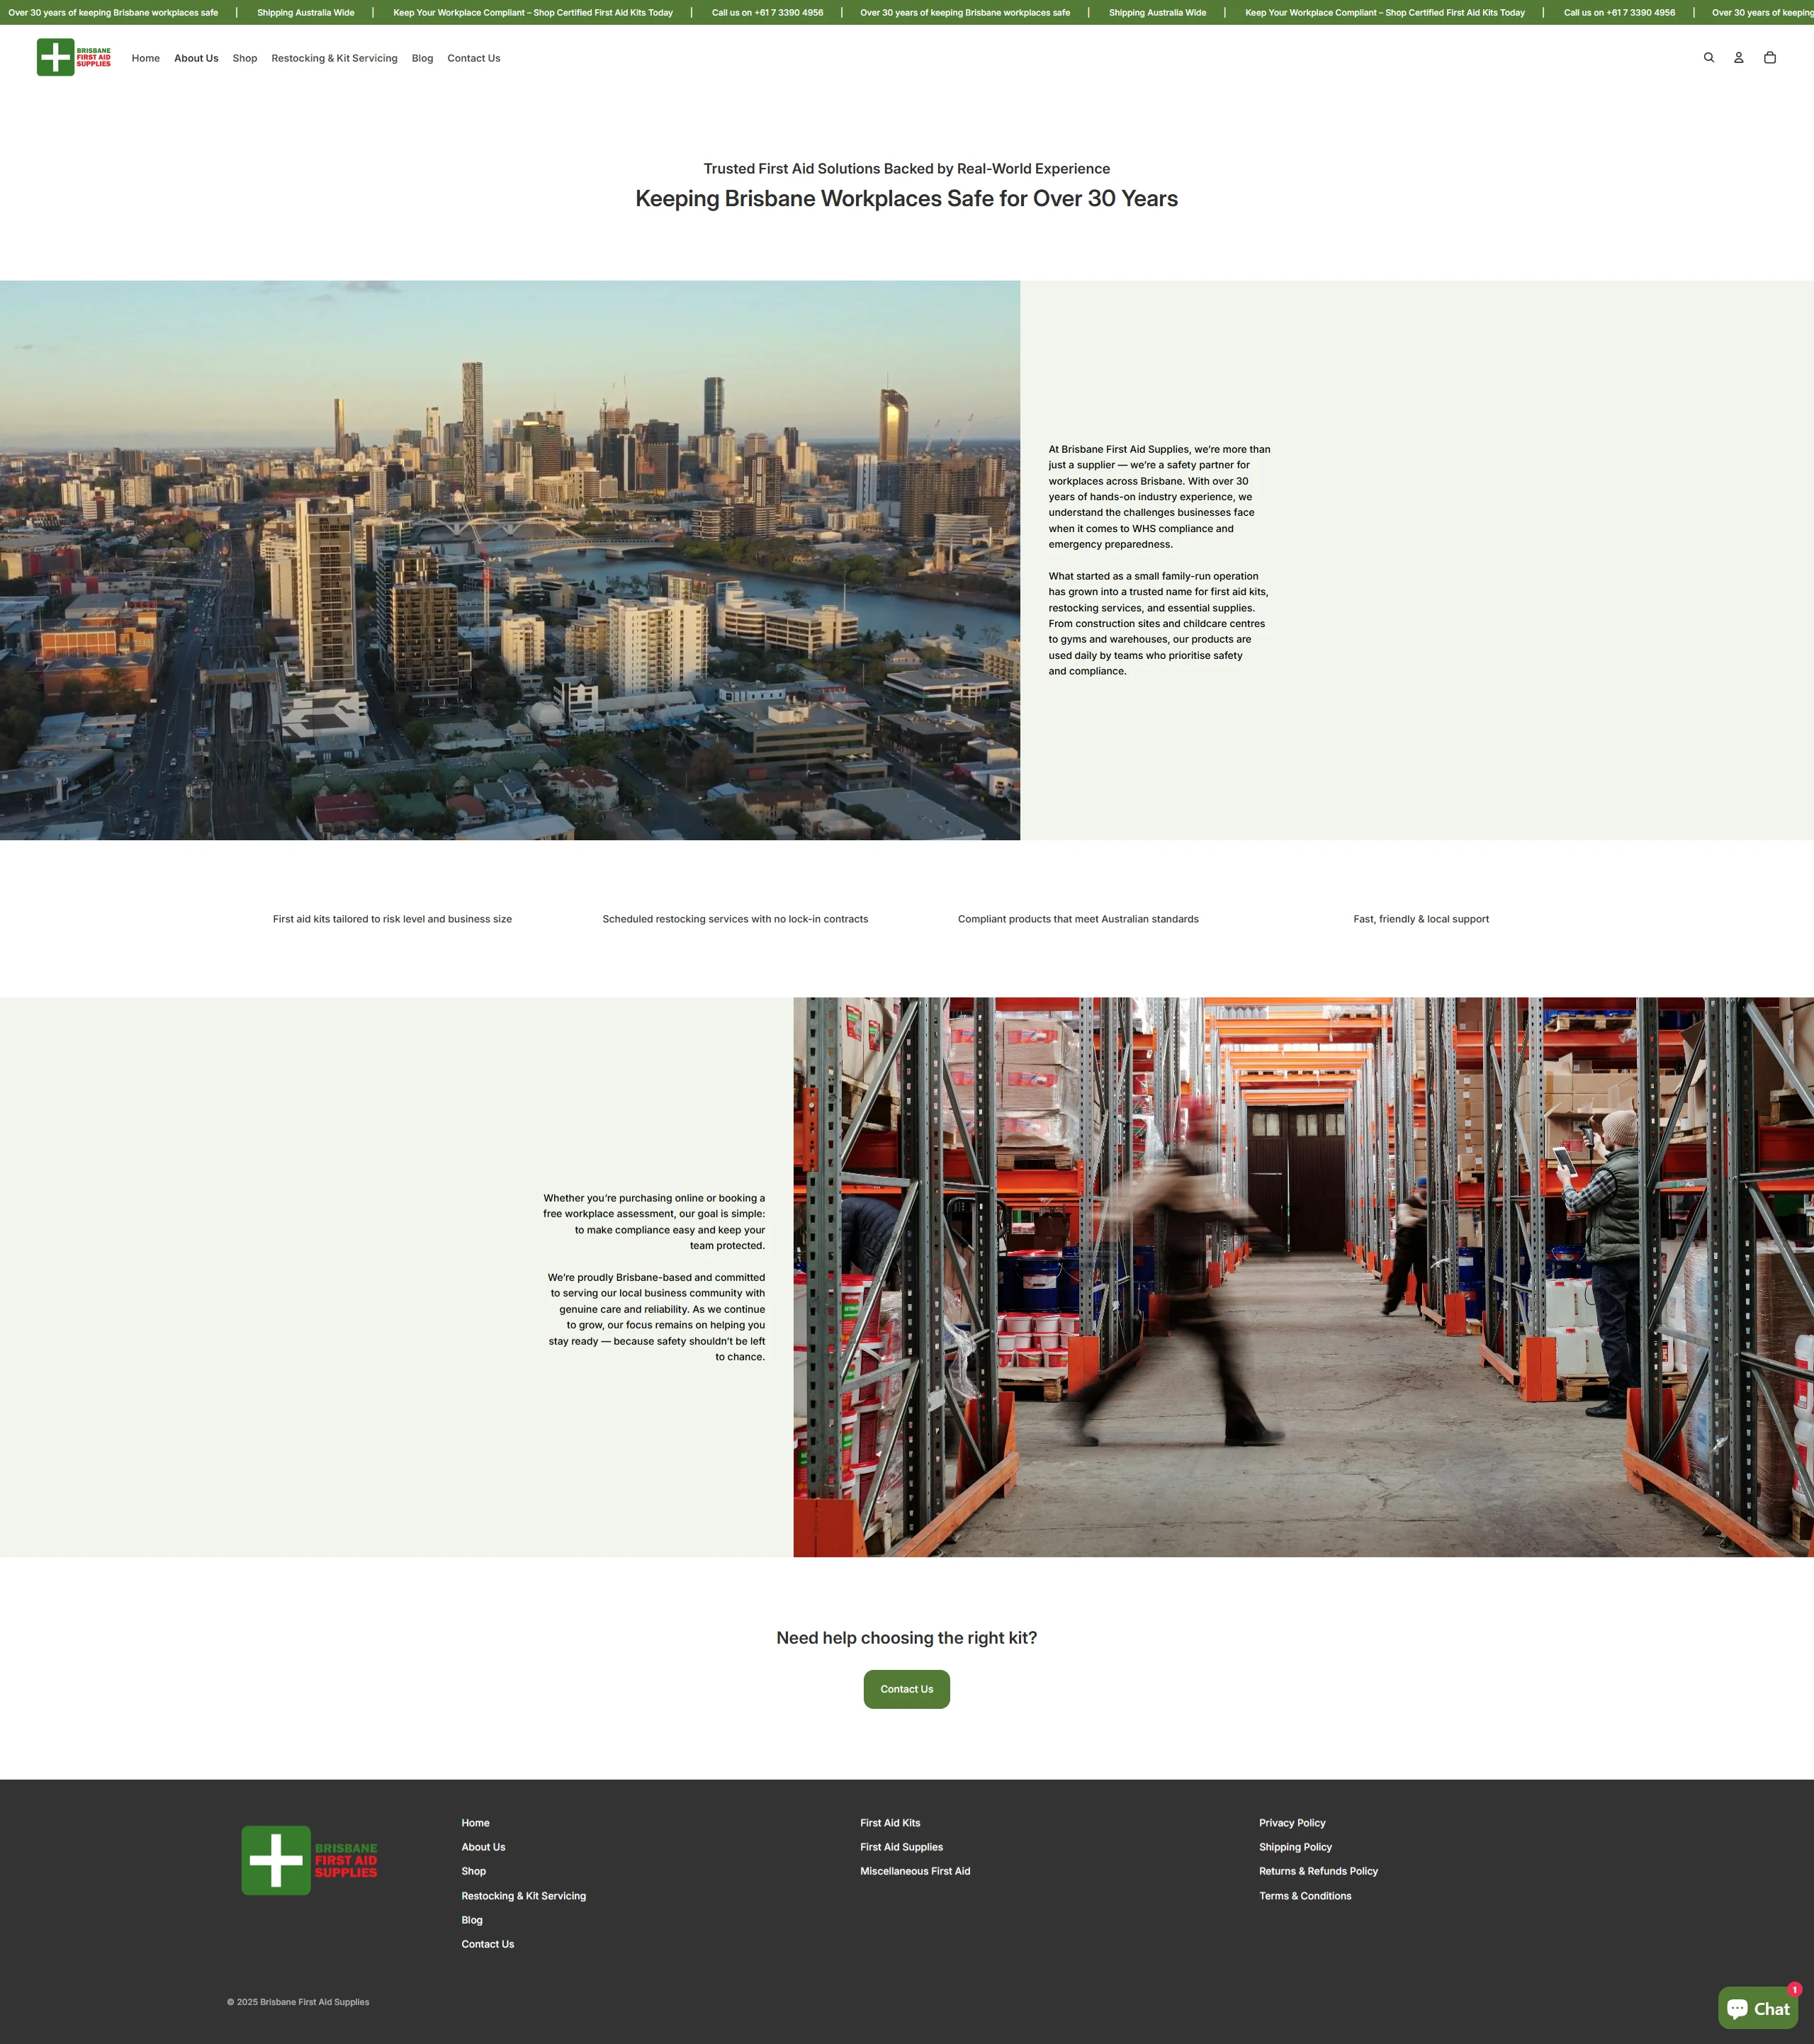
Task: Click the Brisbane city skyline photo
Action: tap(510, 560)
